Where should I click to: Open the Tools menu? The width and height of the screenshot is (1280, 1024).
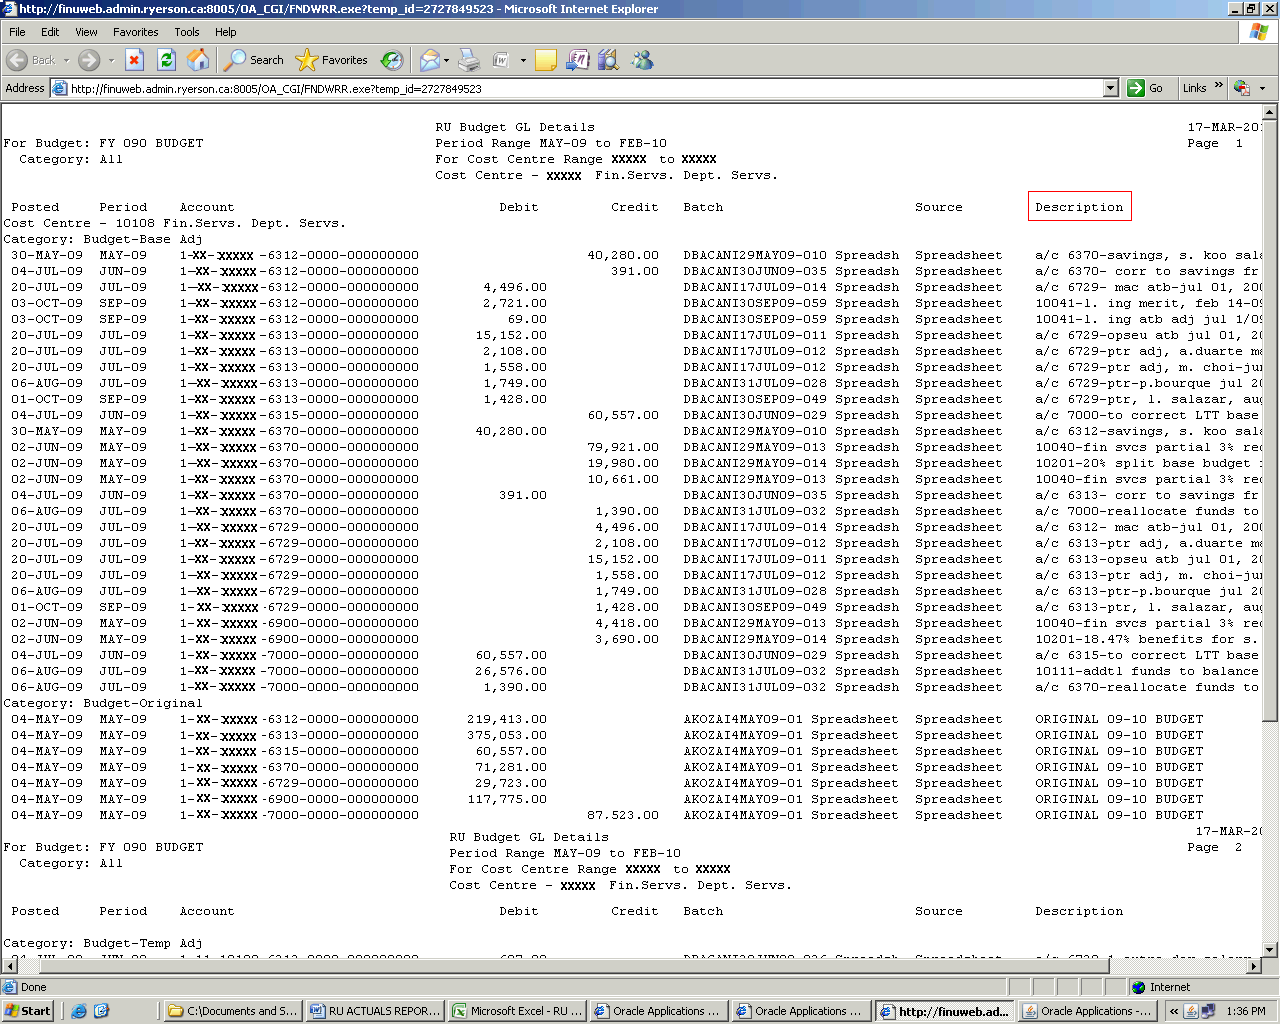(x=186, y=32)
